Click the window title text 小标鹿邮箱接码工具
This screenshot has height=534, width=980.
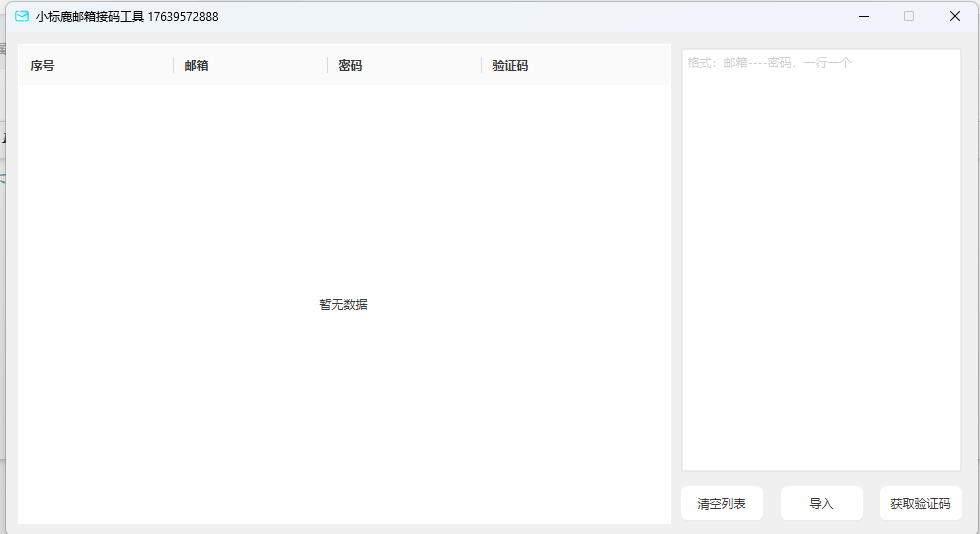(x=90, y=17)
